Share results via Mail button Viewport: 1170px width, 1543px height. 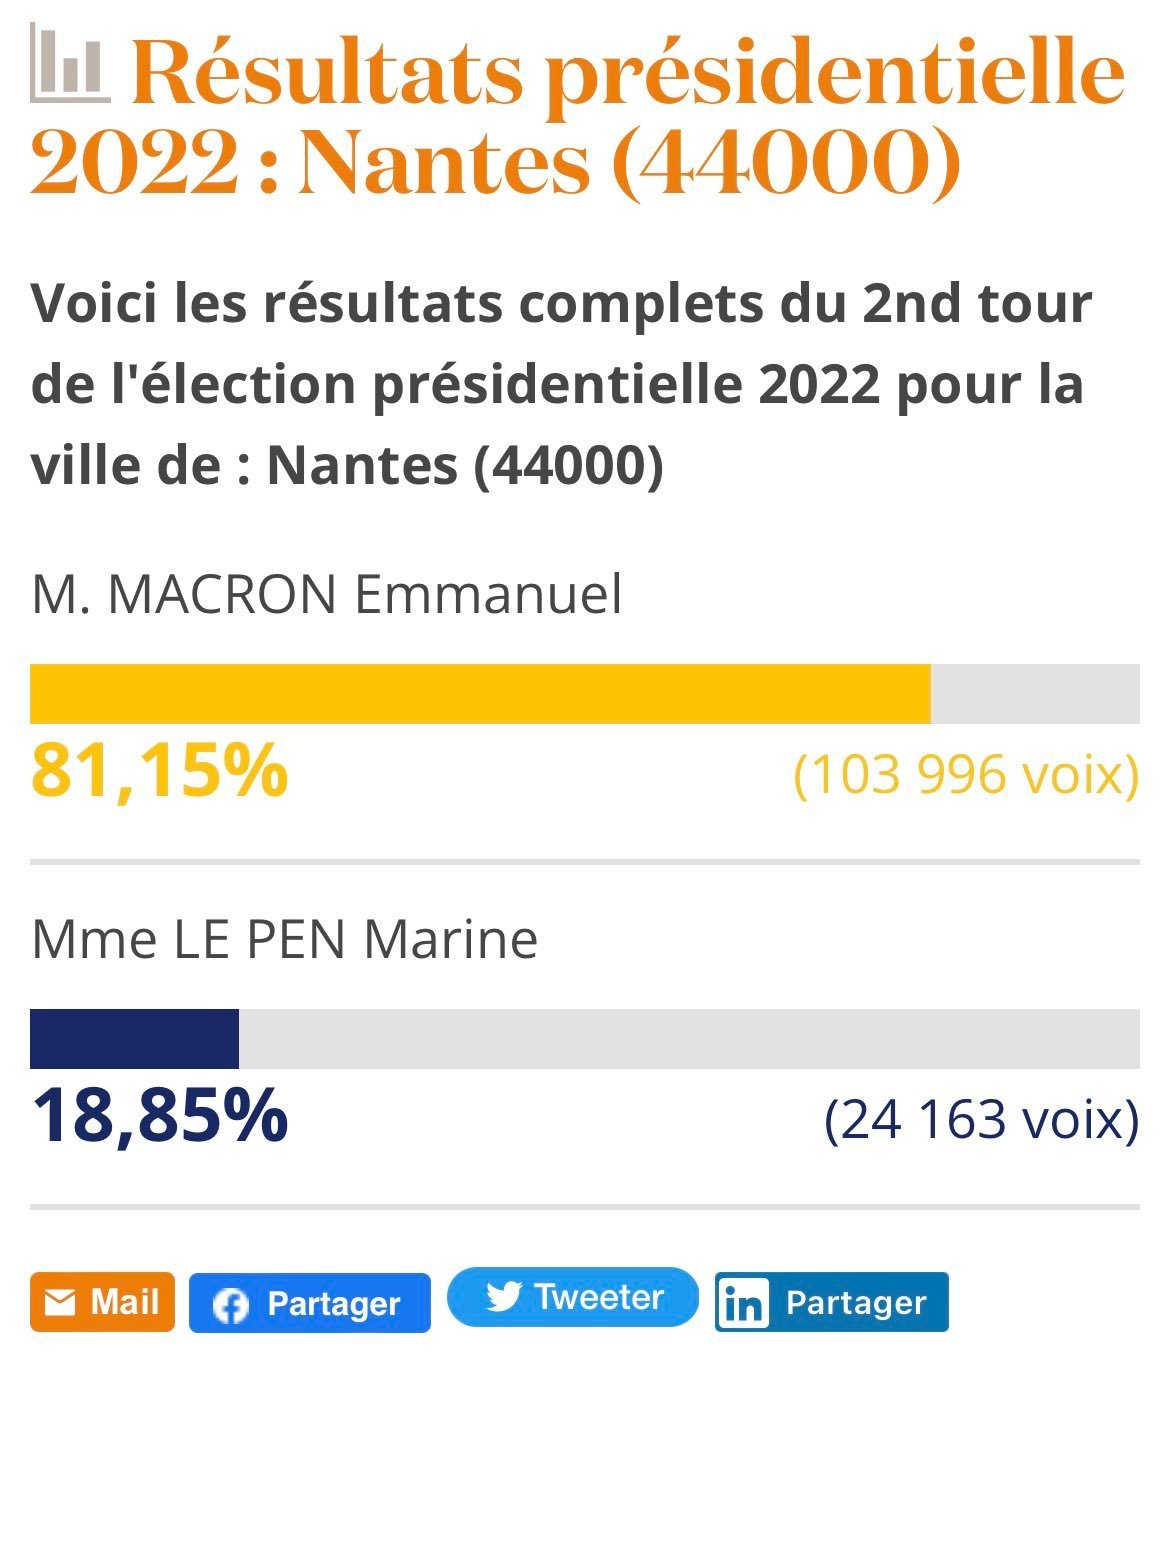(x=102, y=1302)
